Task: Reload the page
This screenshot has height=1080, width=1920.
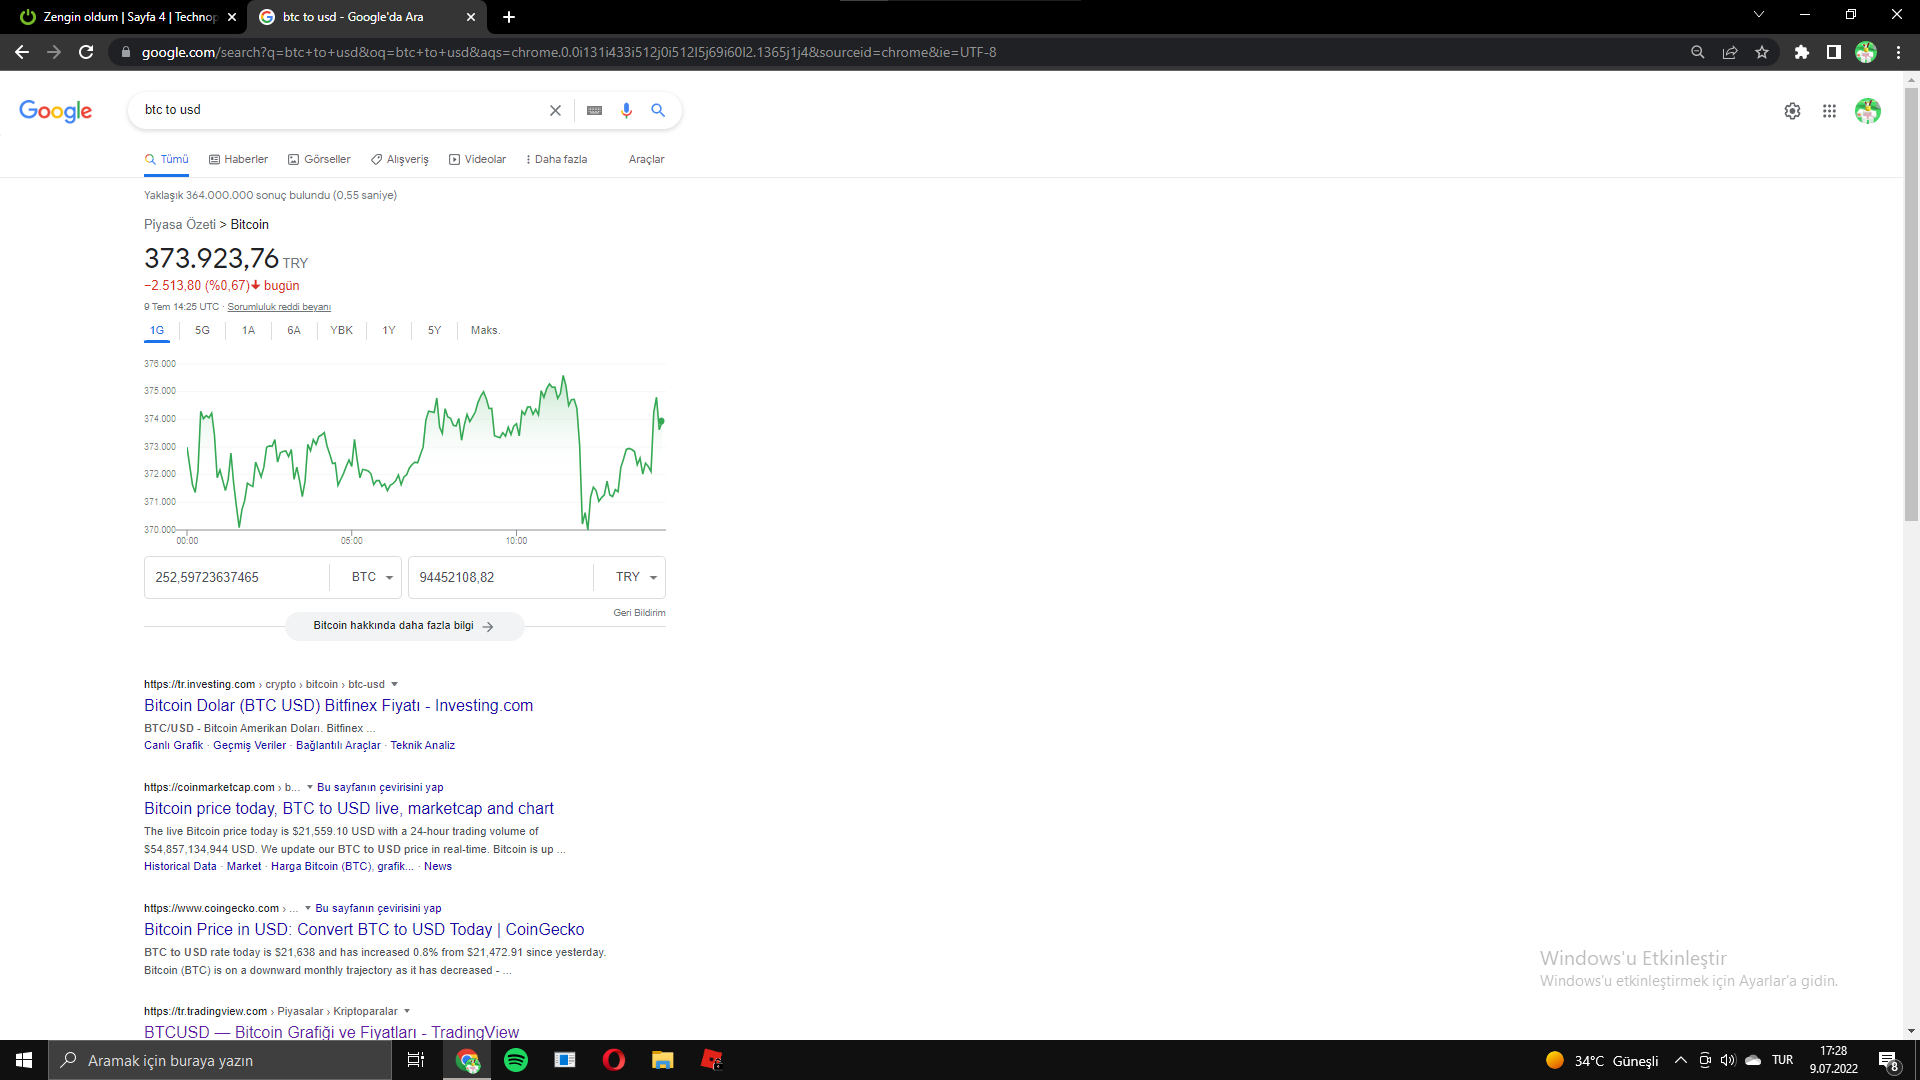Action: (x=86, y=52)
